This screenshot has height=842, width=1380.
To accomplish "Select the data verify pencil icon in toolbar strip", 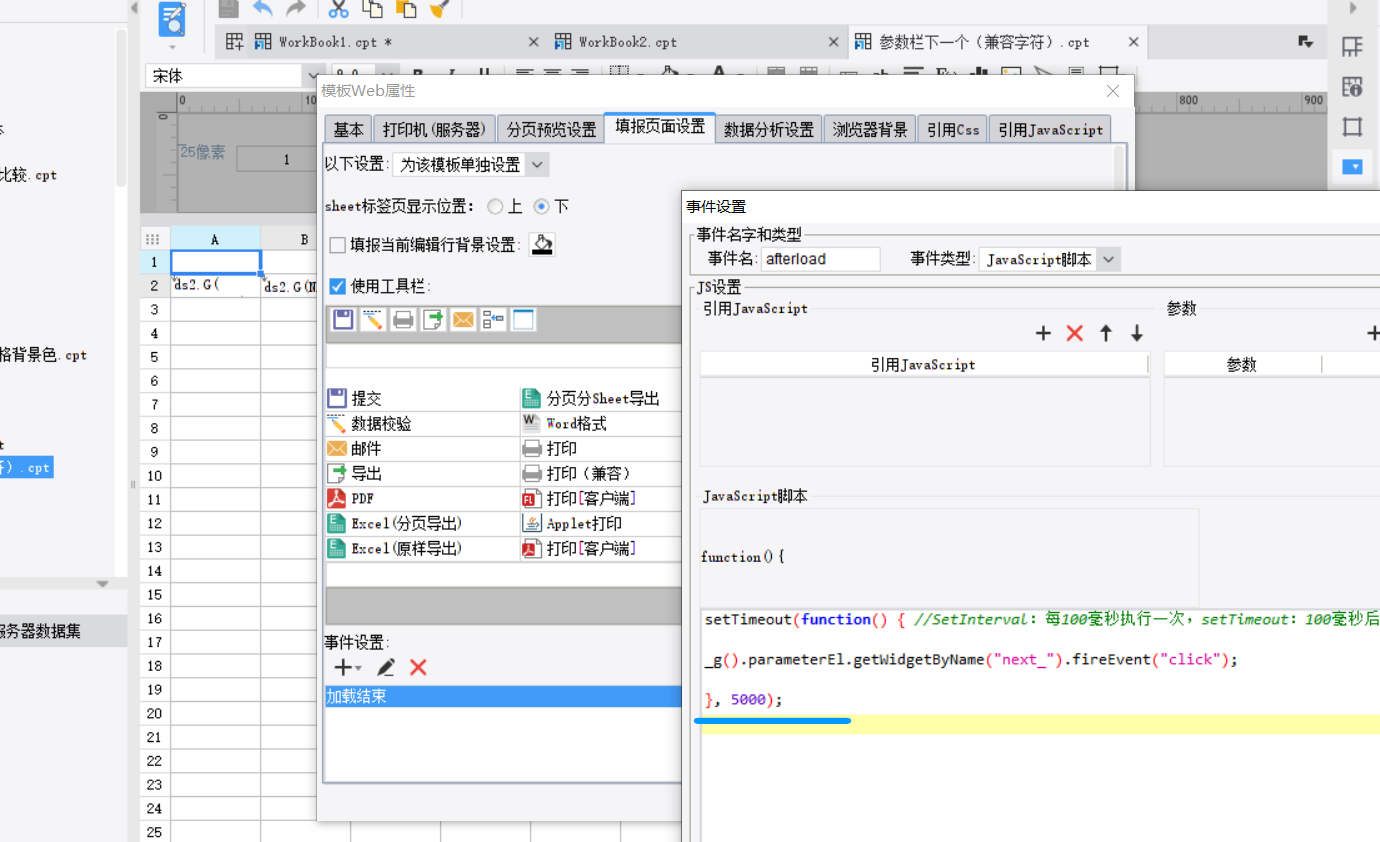I will click(373, 320).
